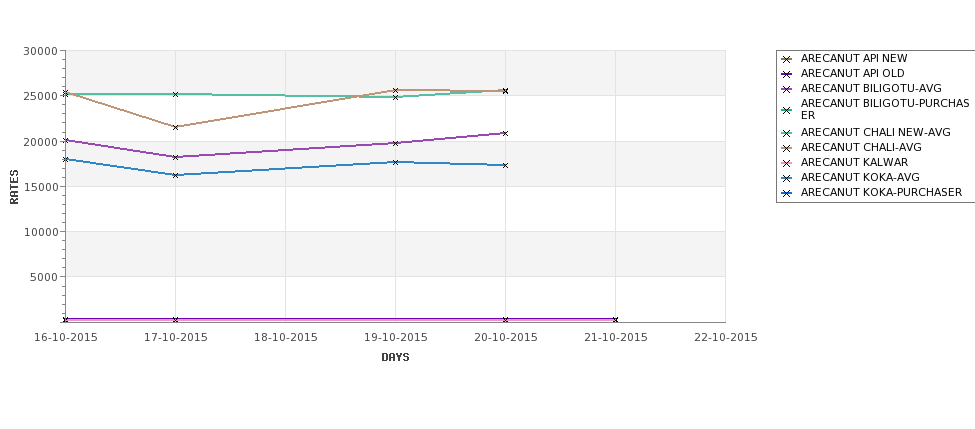Click the bottom line point at 21-10-2015

pyautogui.click(x=615, y=320)
